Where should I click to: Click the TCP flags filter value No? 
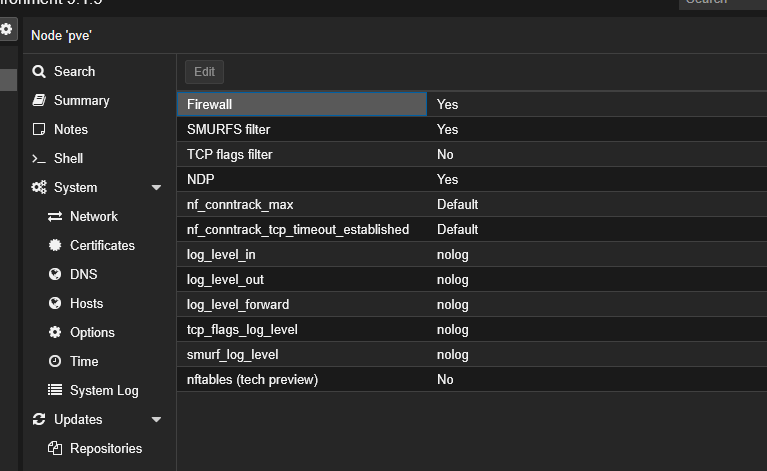pos(445,154)
